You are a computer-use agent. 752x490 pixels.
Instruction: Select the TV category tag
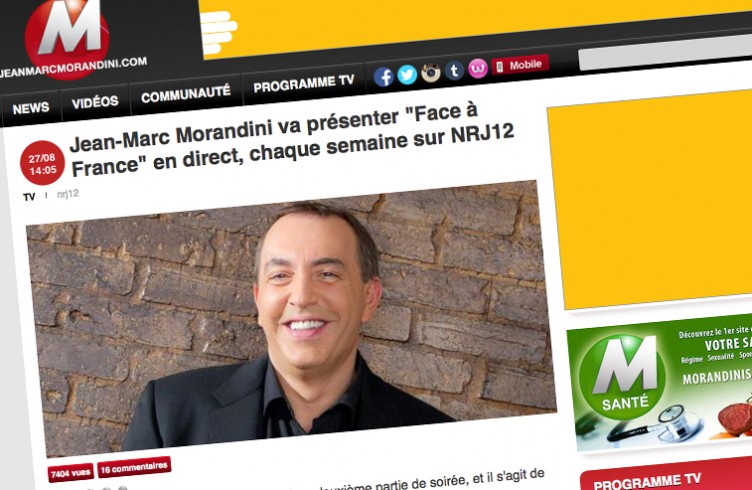coord(29,197)
